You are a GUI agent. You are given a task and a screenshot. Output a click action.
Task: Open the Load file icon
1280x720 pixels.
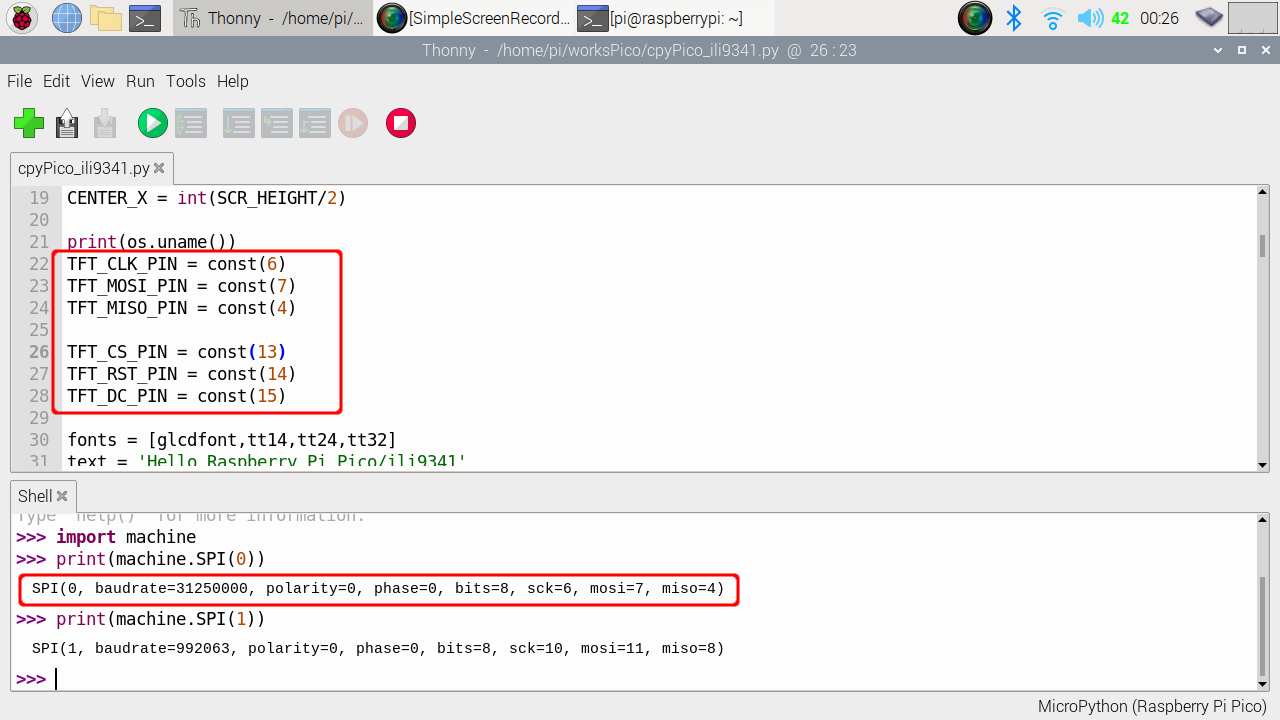(x=66, y=123)
